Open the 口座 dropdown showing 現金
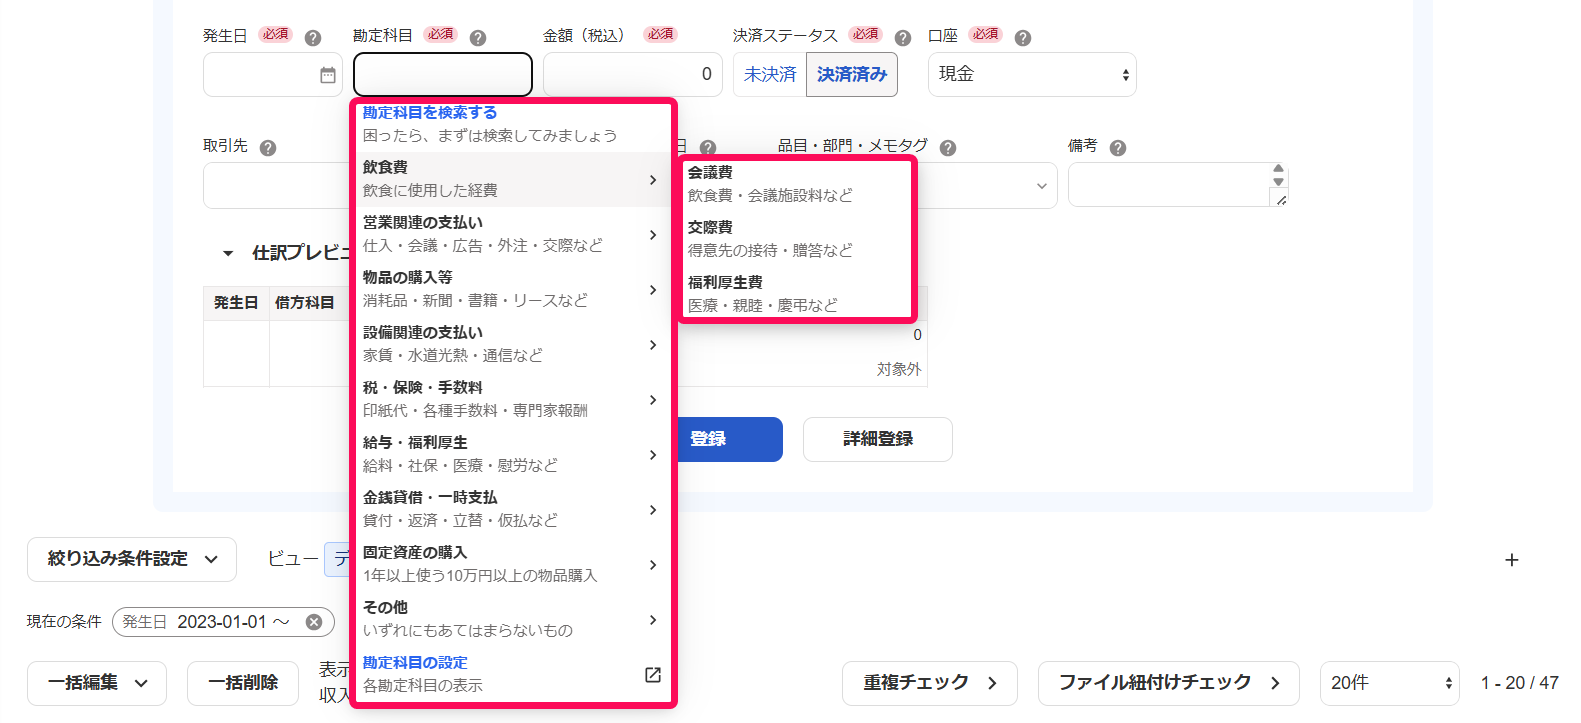 point(1032,75)
